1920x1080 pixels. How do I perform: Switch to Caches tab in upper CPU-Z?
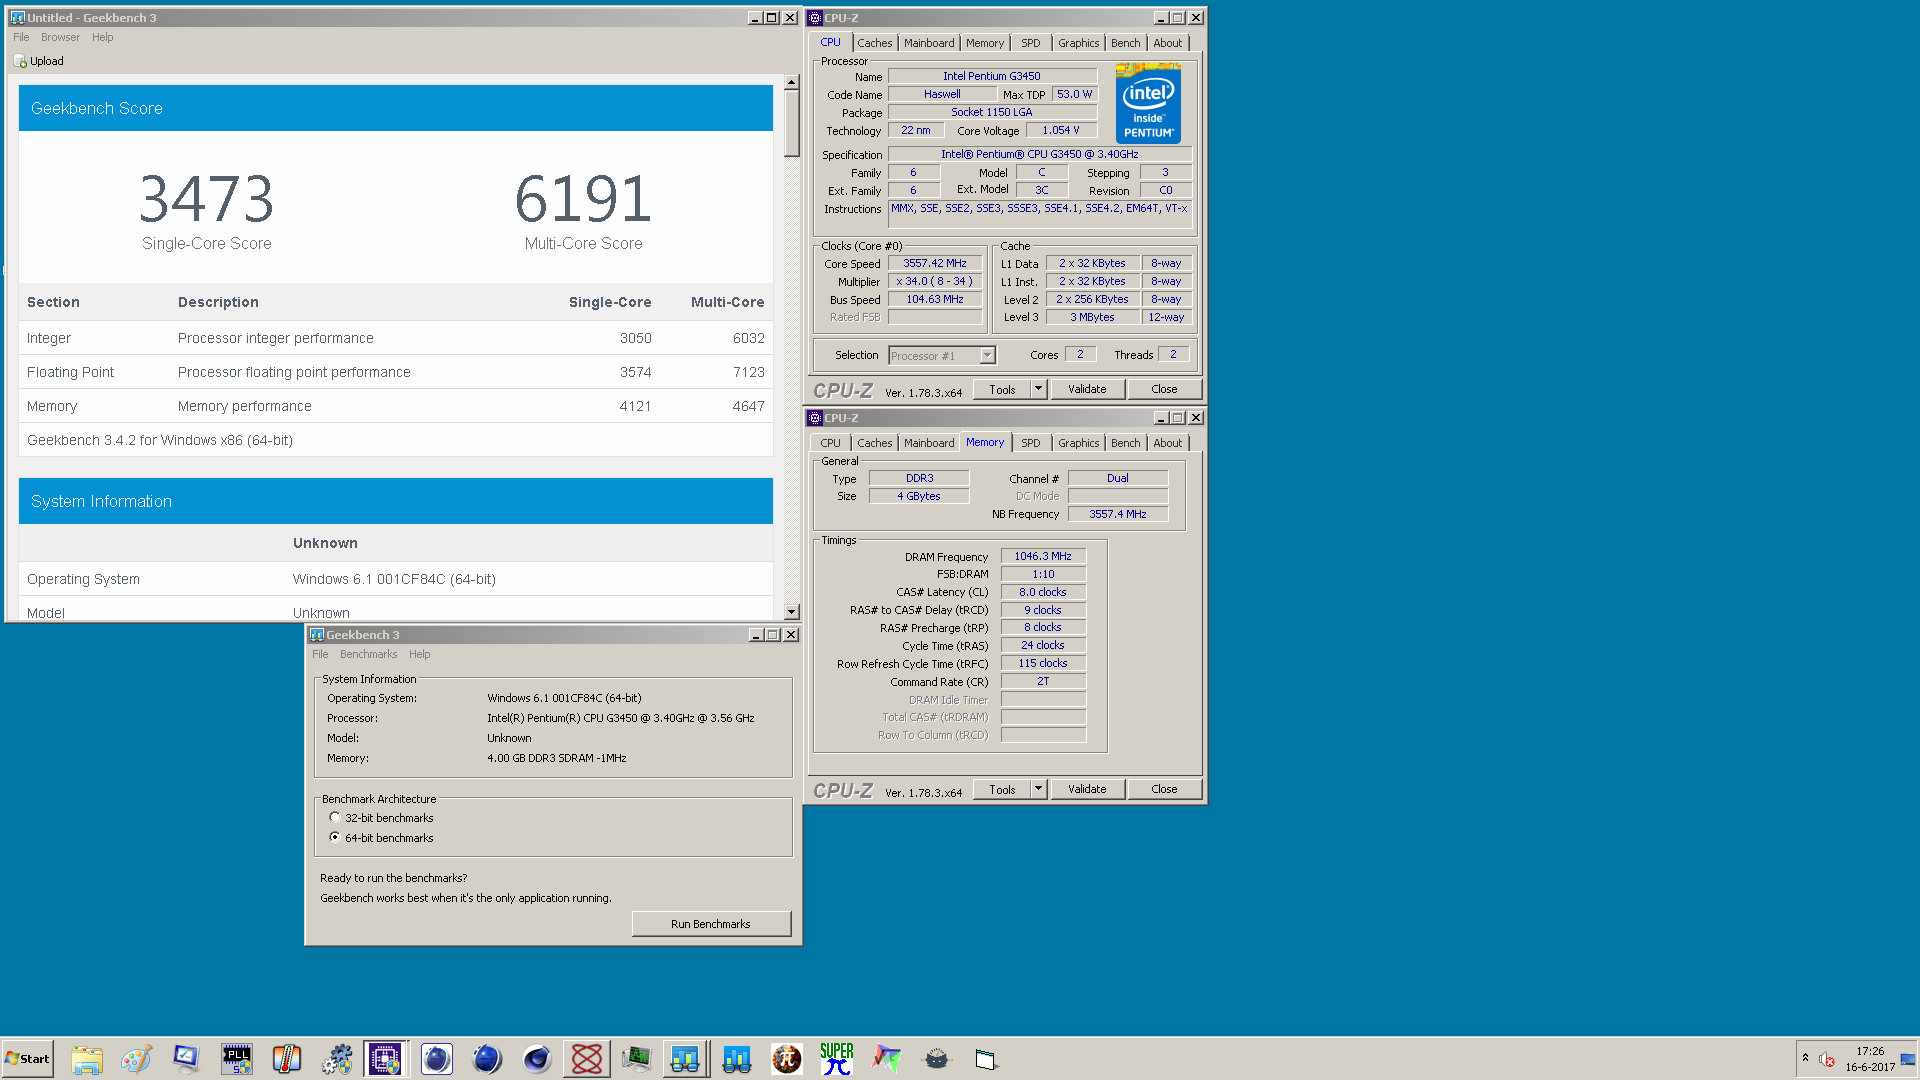tap(874, 43)
